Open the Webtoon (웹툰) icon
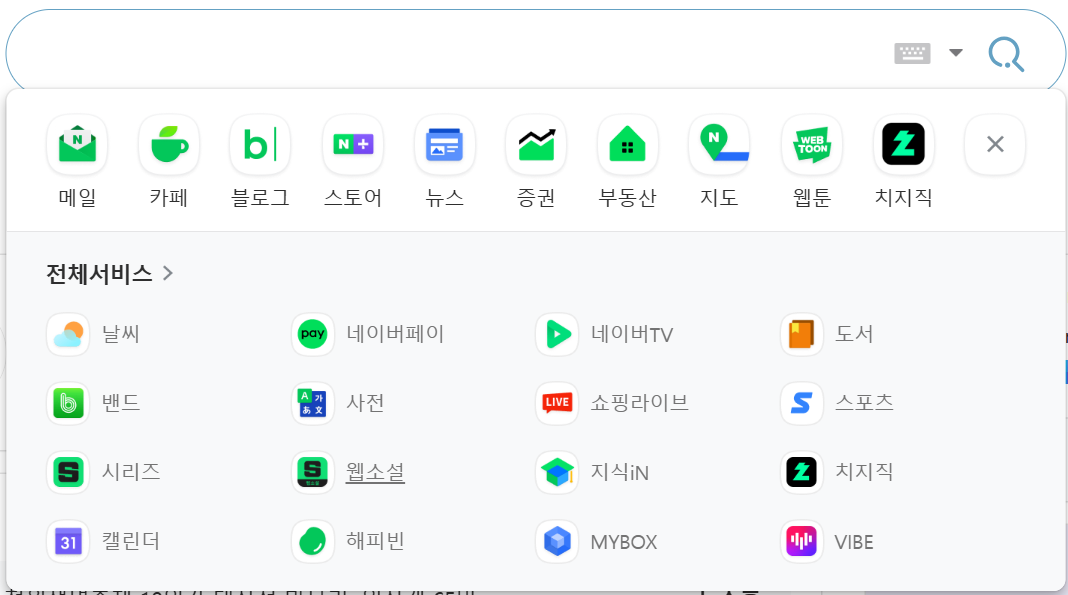Viewport: 1068px width, 595px height. point(812,144)
